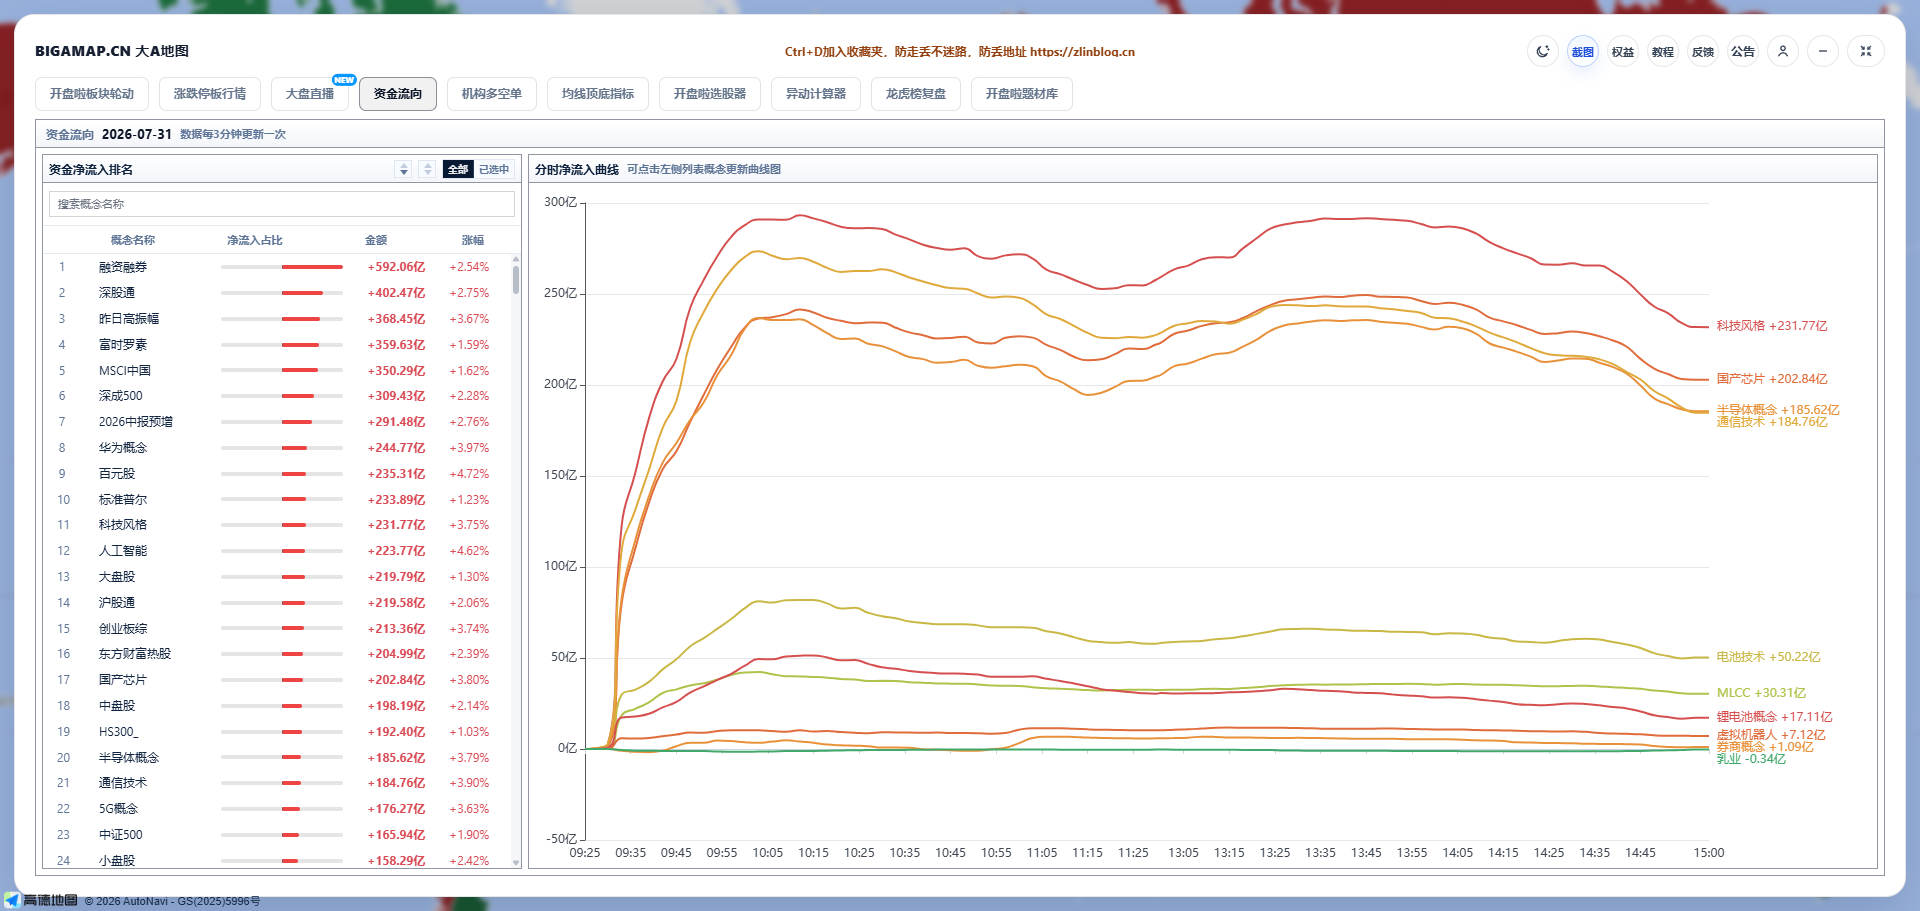Click the 高德地图 logo at the bottom
Image resolution: width=1920 pixels, height=911 pixels.
(41, 900)
